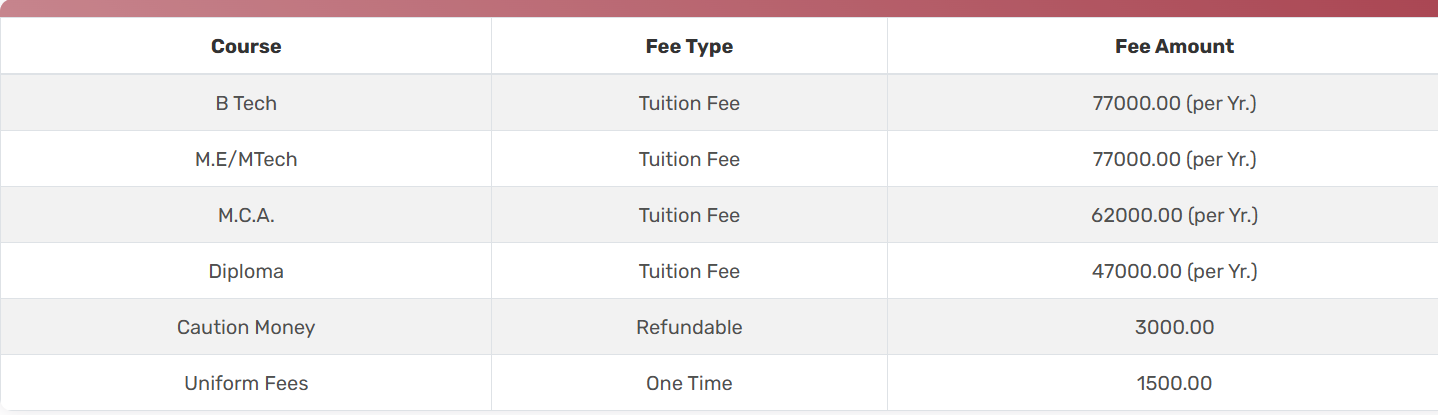Viewport: 1438px width, 415px height.
Task: Click Tuition Fee in the B Tech row
Action: (689, 103)
